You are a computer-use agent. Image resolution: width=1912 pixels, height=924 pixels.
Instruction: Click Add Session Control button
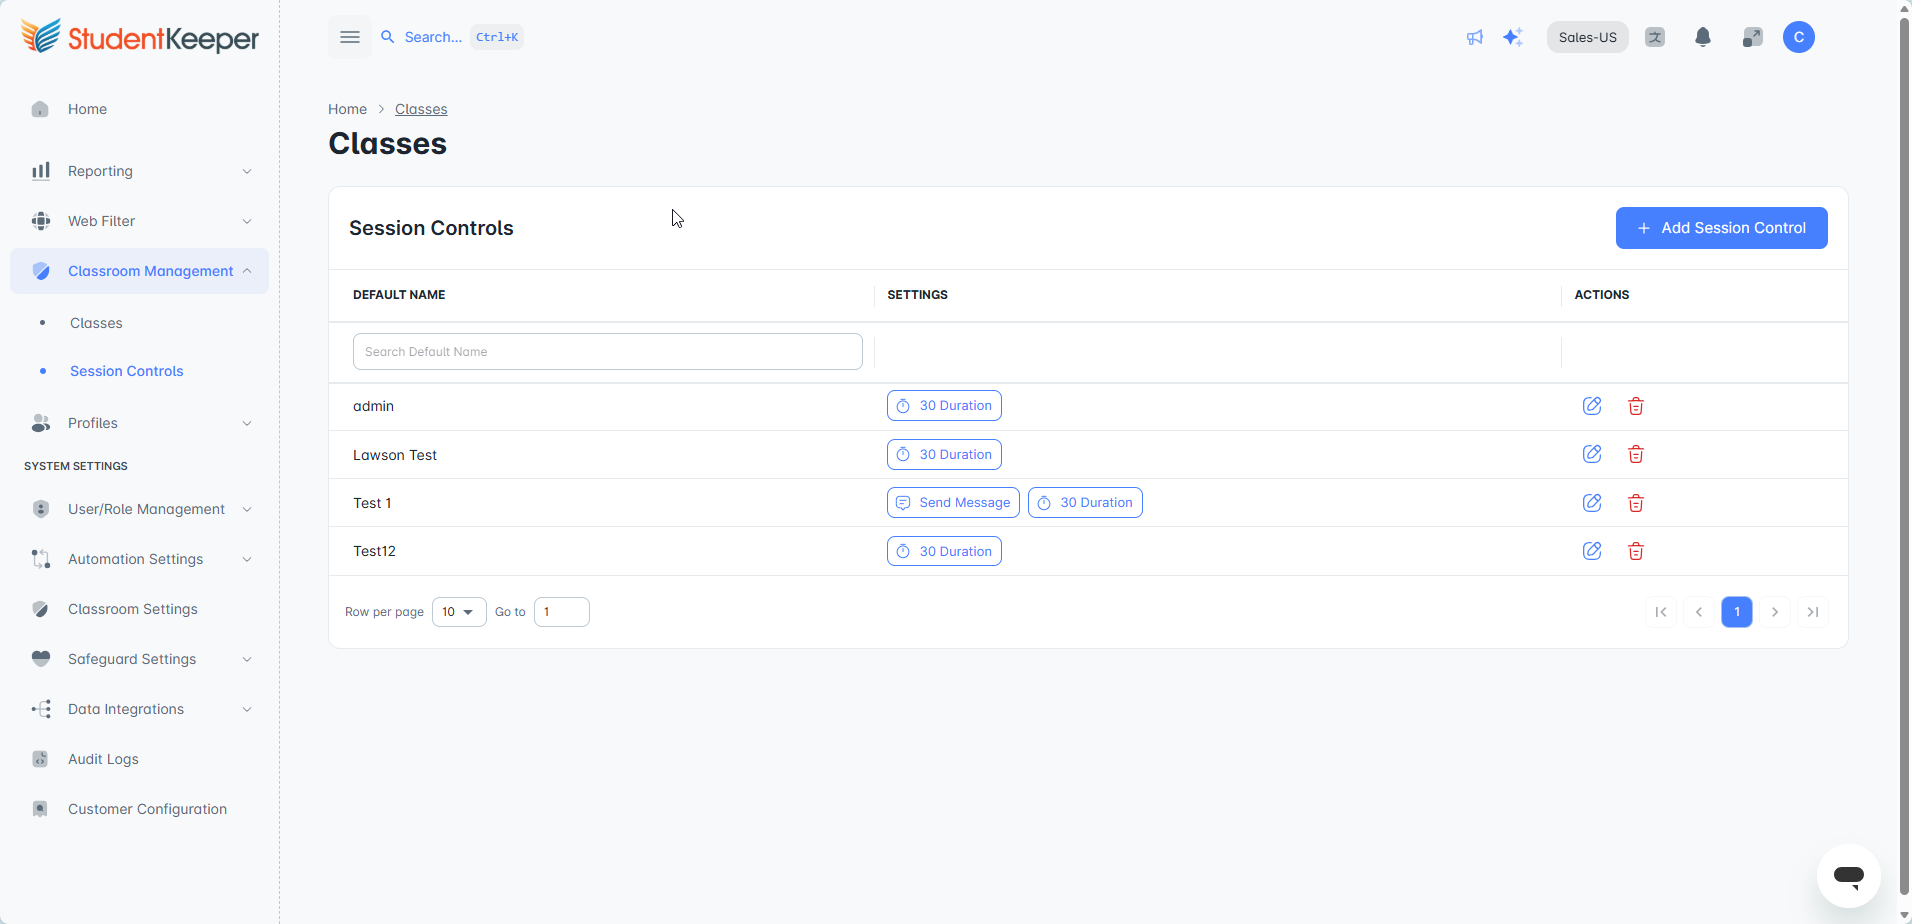(x=1721, y=228)
